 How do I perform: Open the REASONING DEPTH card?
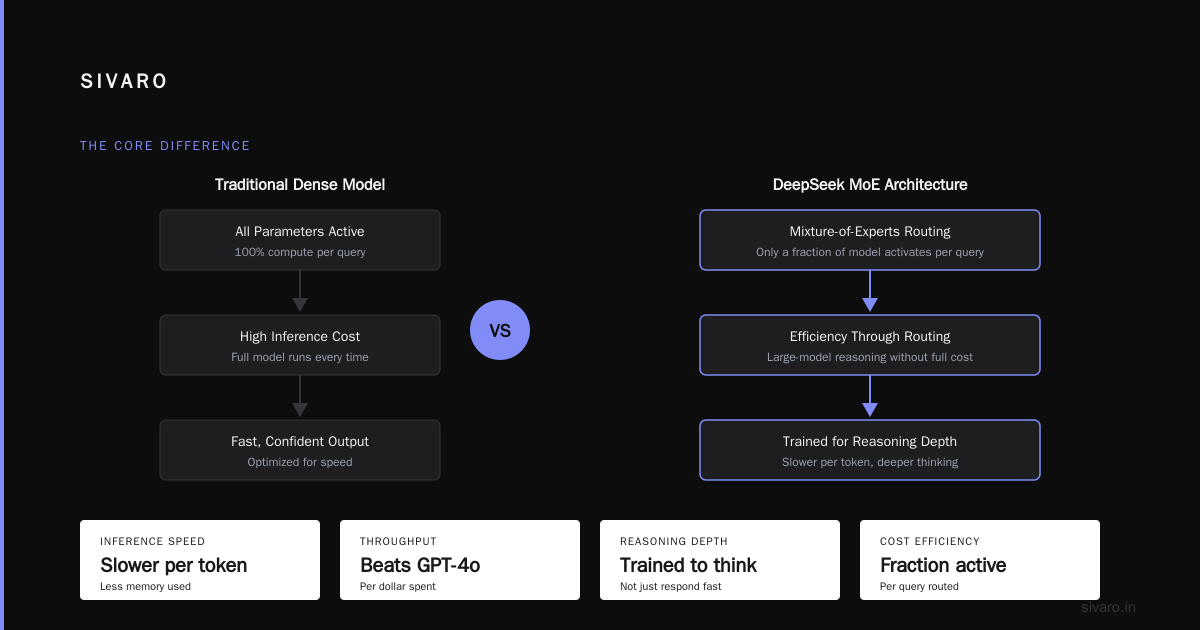tap(720, 560)
